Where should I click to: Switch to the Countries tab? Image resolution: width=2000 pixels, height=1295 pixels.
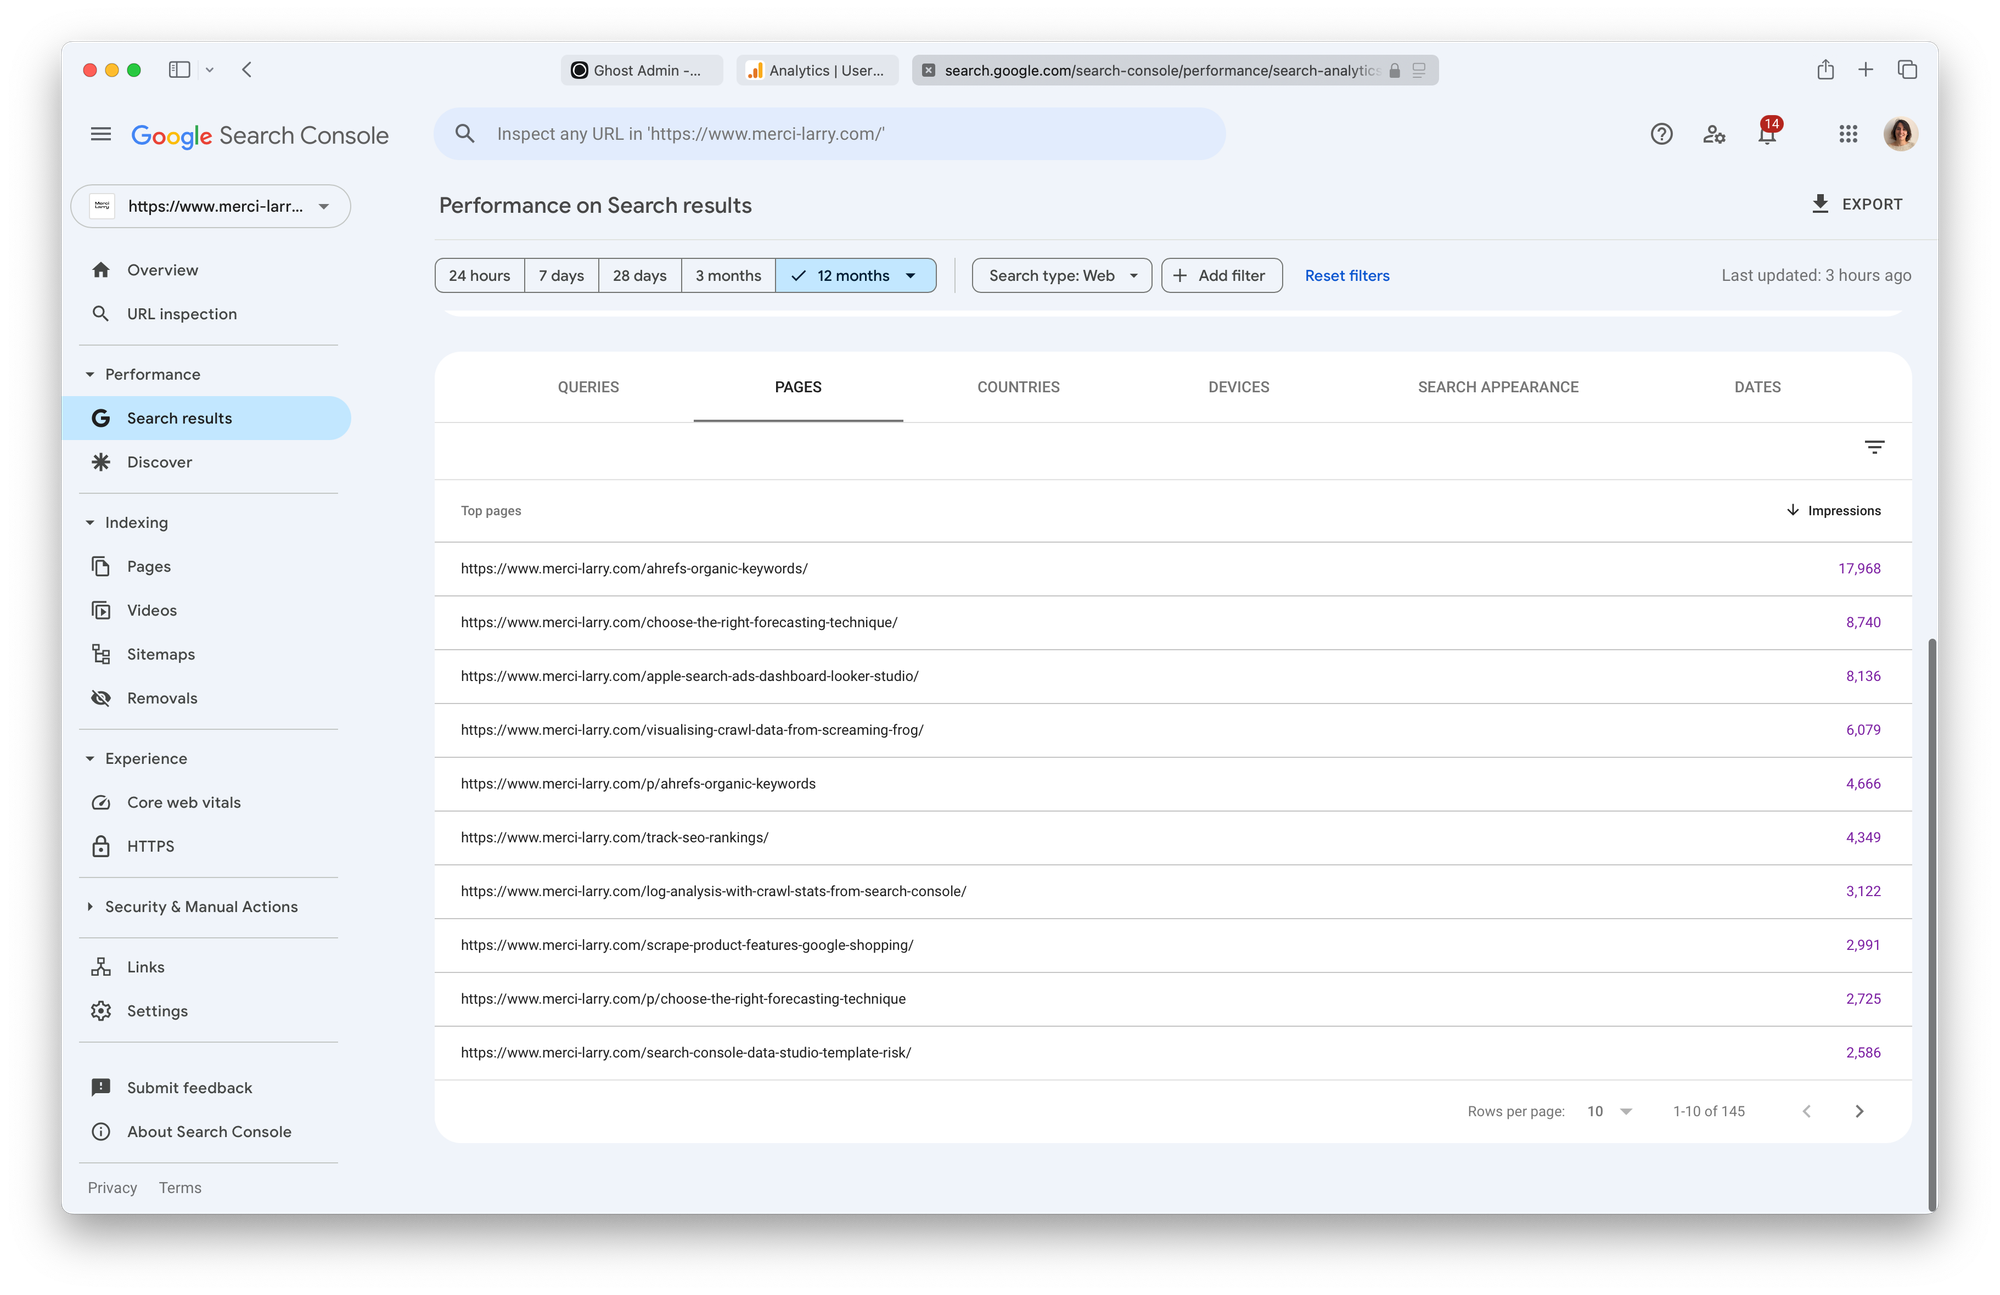[1018, 387]
